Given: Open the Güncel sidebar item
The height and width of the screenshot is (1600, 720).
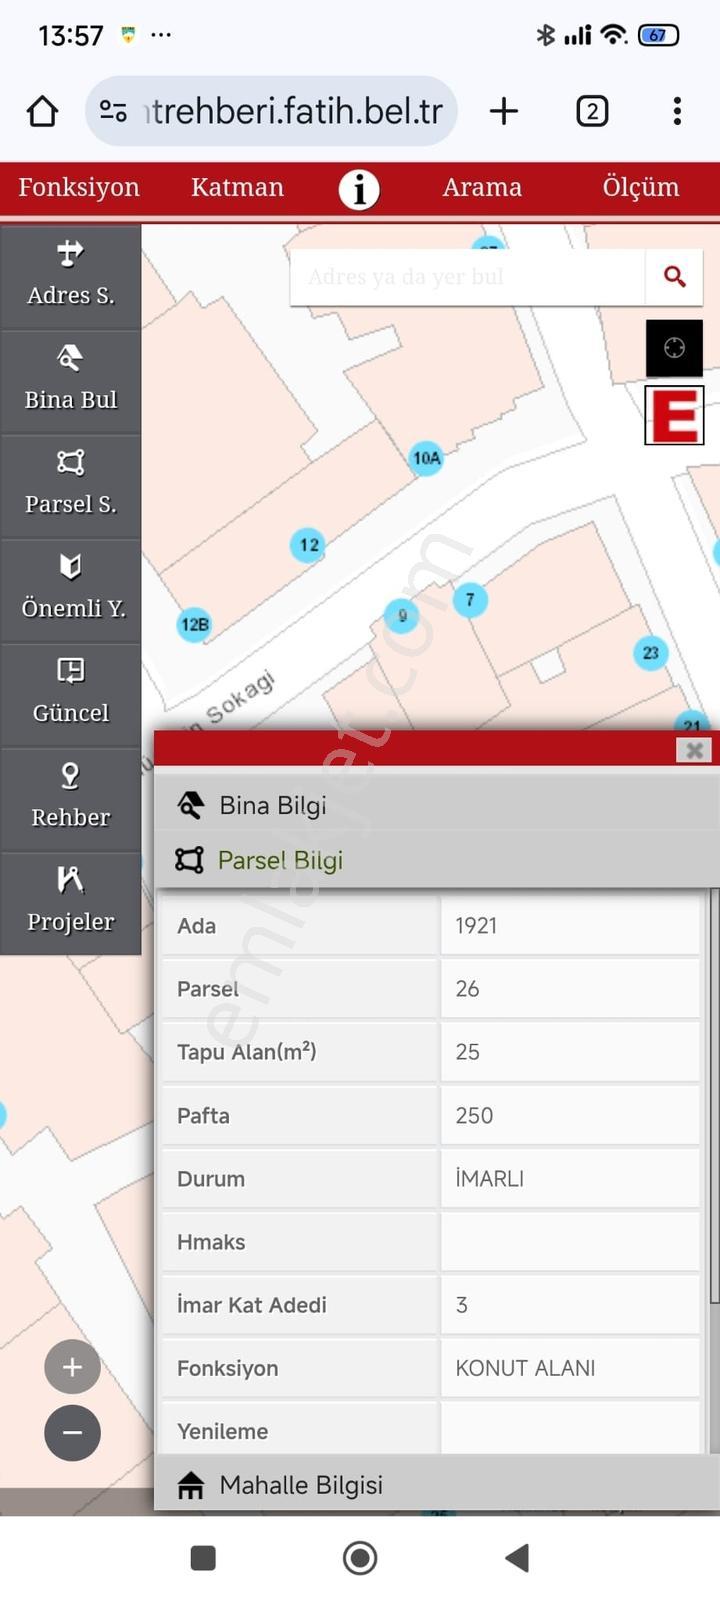Looking at the screenshot, I should coord(70,695).
